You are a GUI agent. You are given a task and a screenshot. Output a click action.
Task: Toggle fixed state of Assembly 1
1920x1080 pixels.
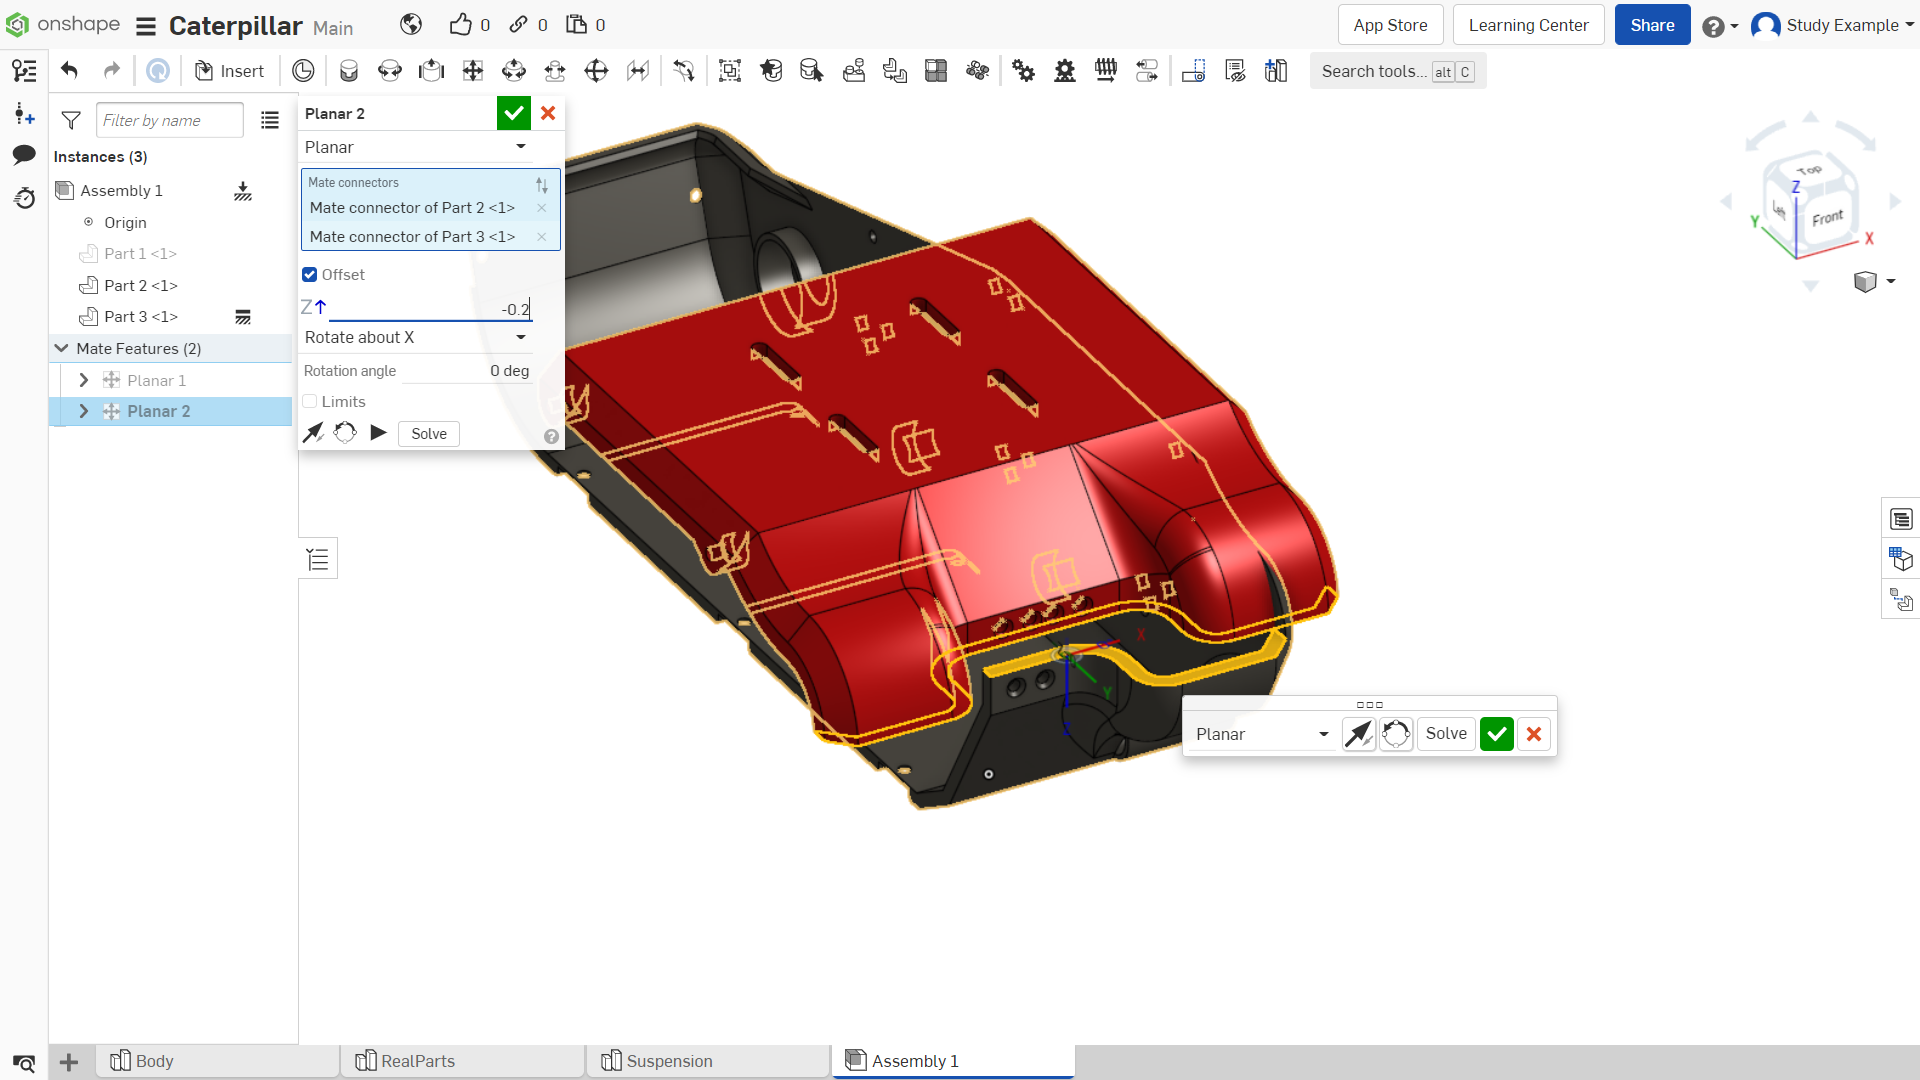(243, 191)
